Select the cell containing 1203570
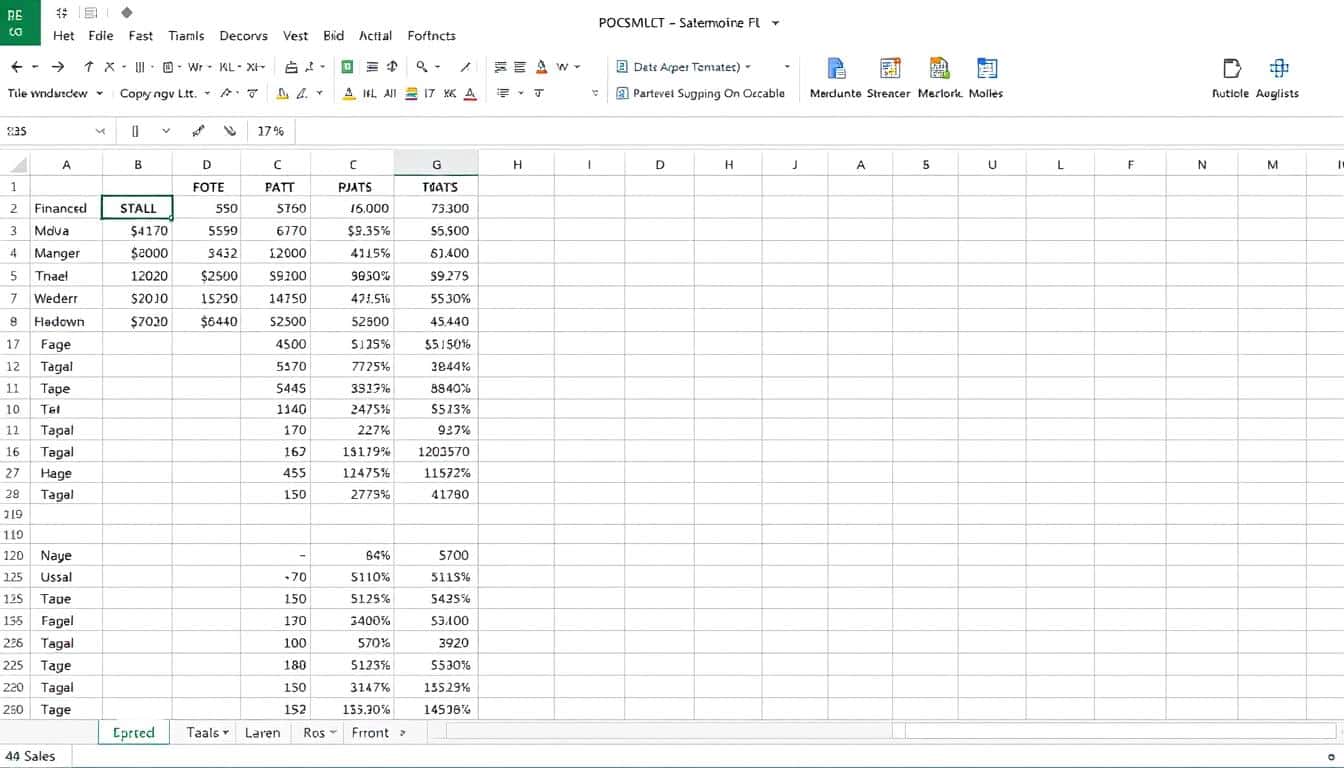Viewport: 1344px width, 768px height. point(436,451)
